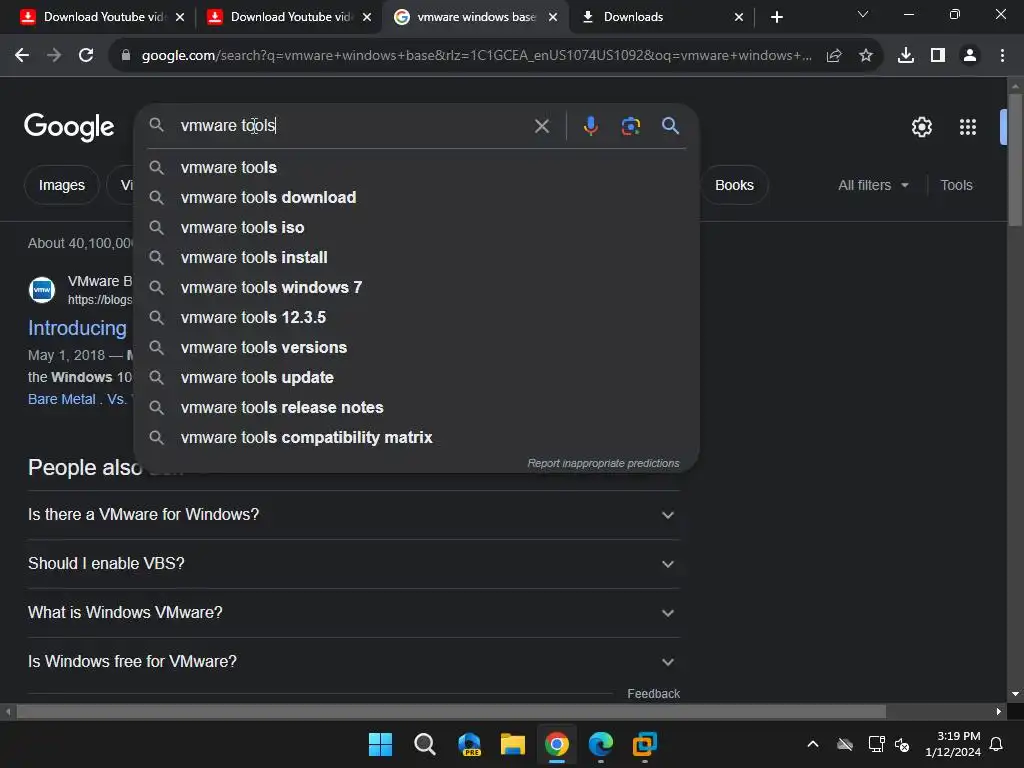Start voice search with microphone icon
Viewport: 1024px width, 768px height.
tap(590, 125)
